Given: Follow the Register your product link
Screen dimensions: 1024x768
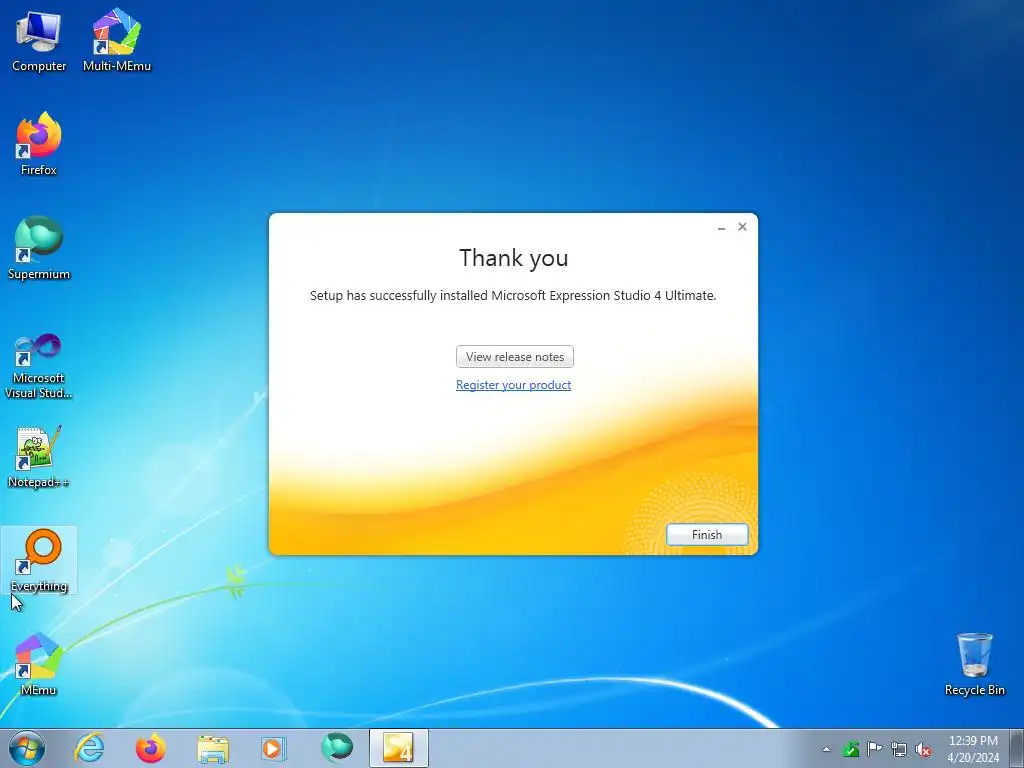Looking at the screenshot, I should tap(513, 385).
